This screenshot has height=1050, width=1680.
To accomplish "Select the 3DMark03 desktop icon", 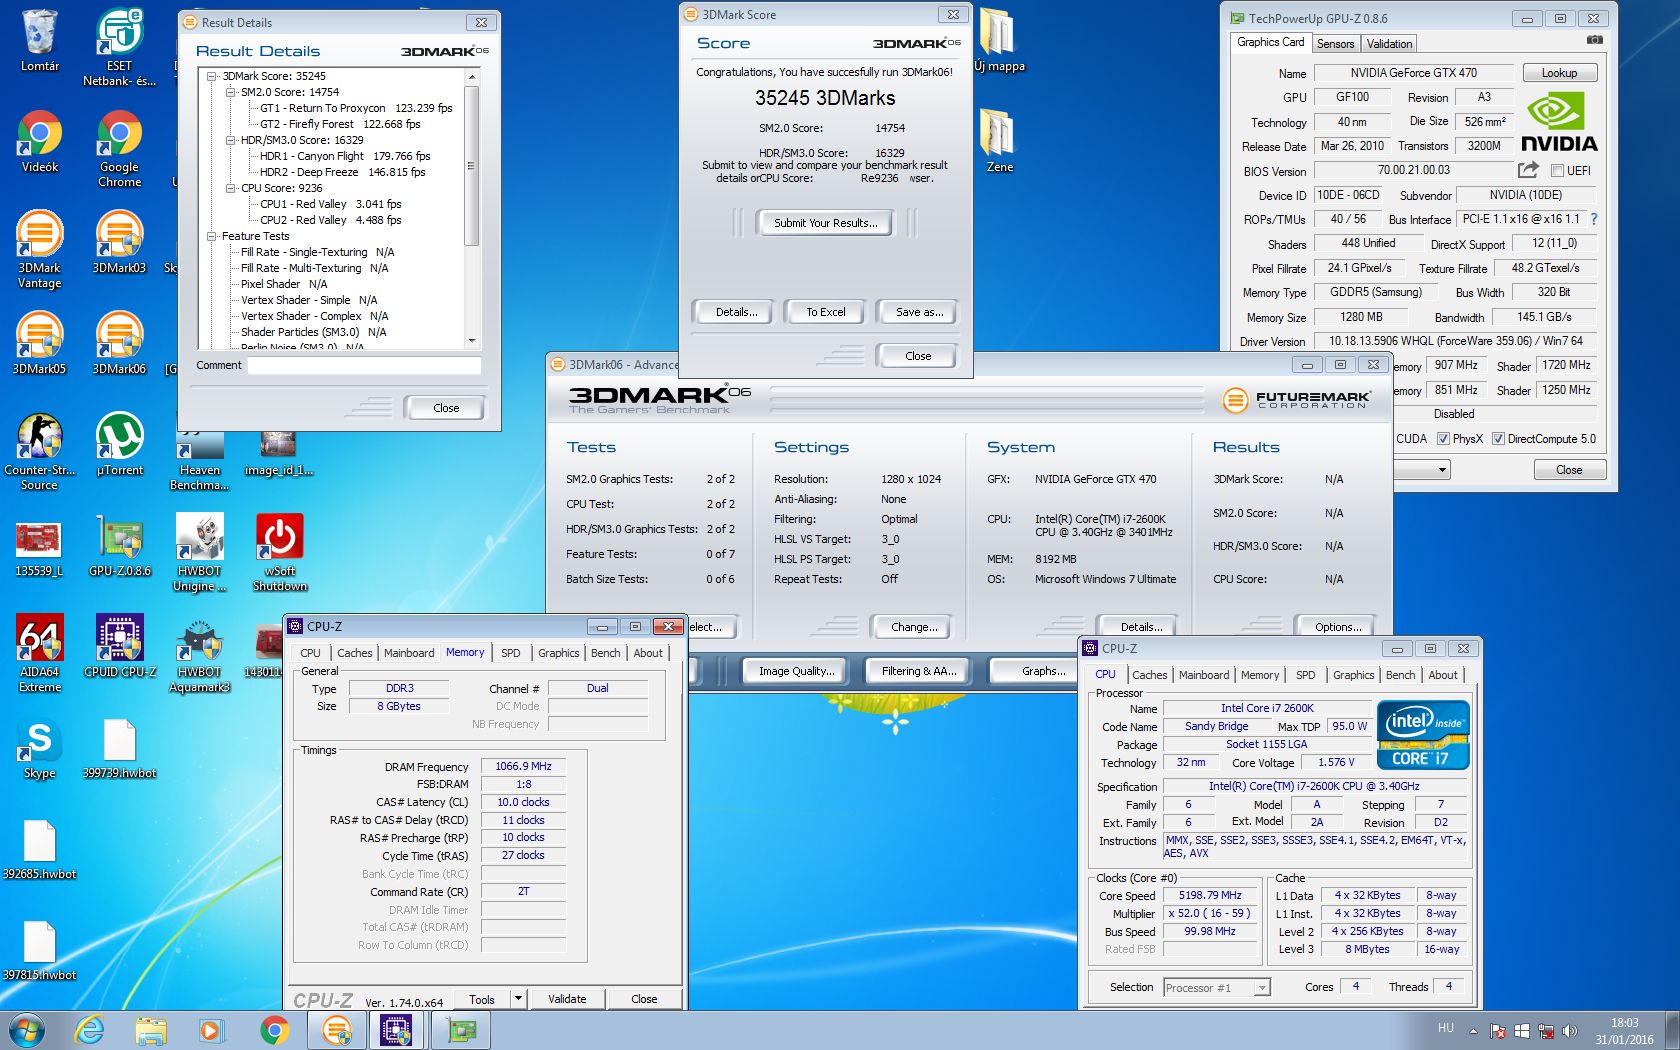I will (x=119, y=242).
